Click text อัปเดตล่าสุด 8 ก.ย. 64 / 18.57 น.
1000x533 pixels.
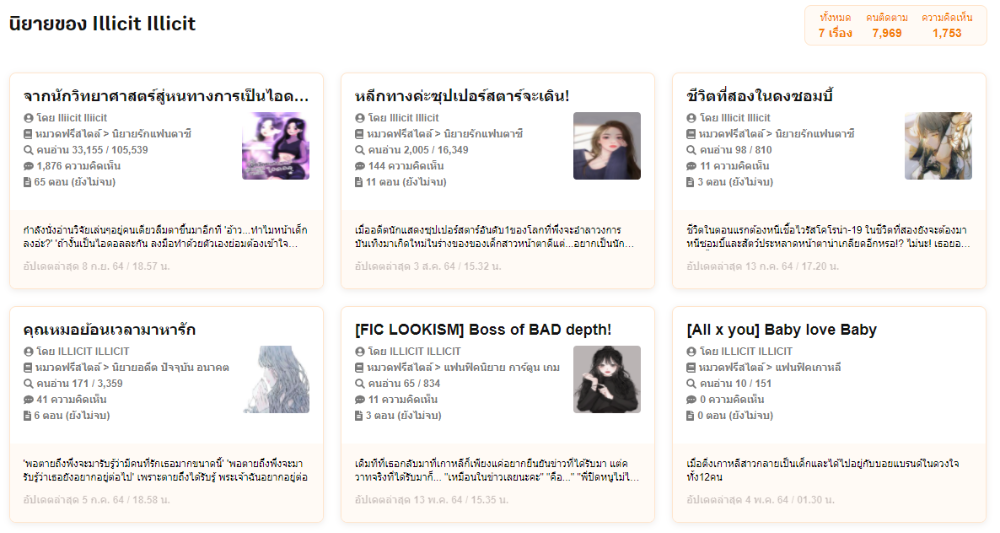[x=96, y=266]
